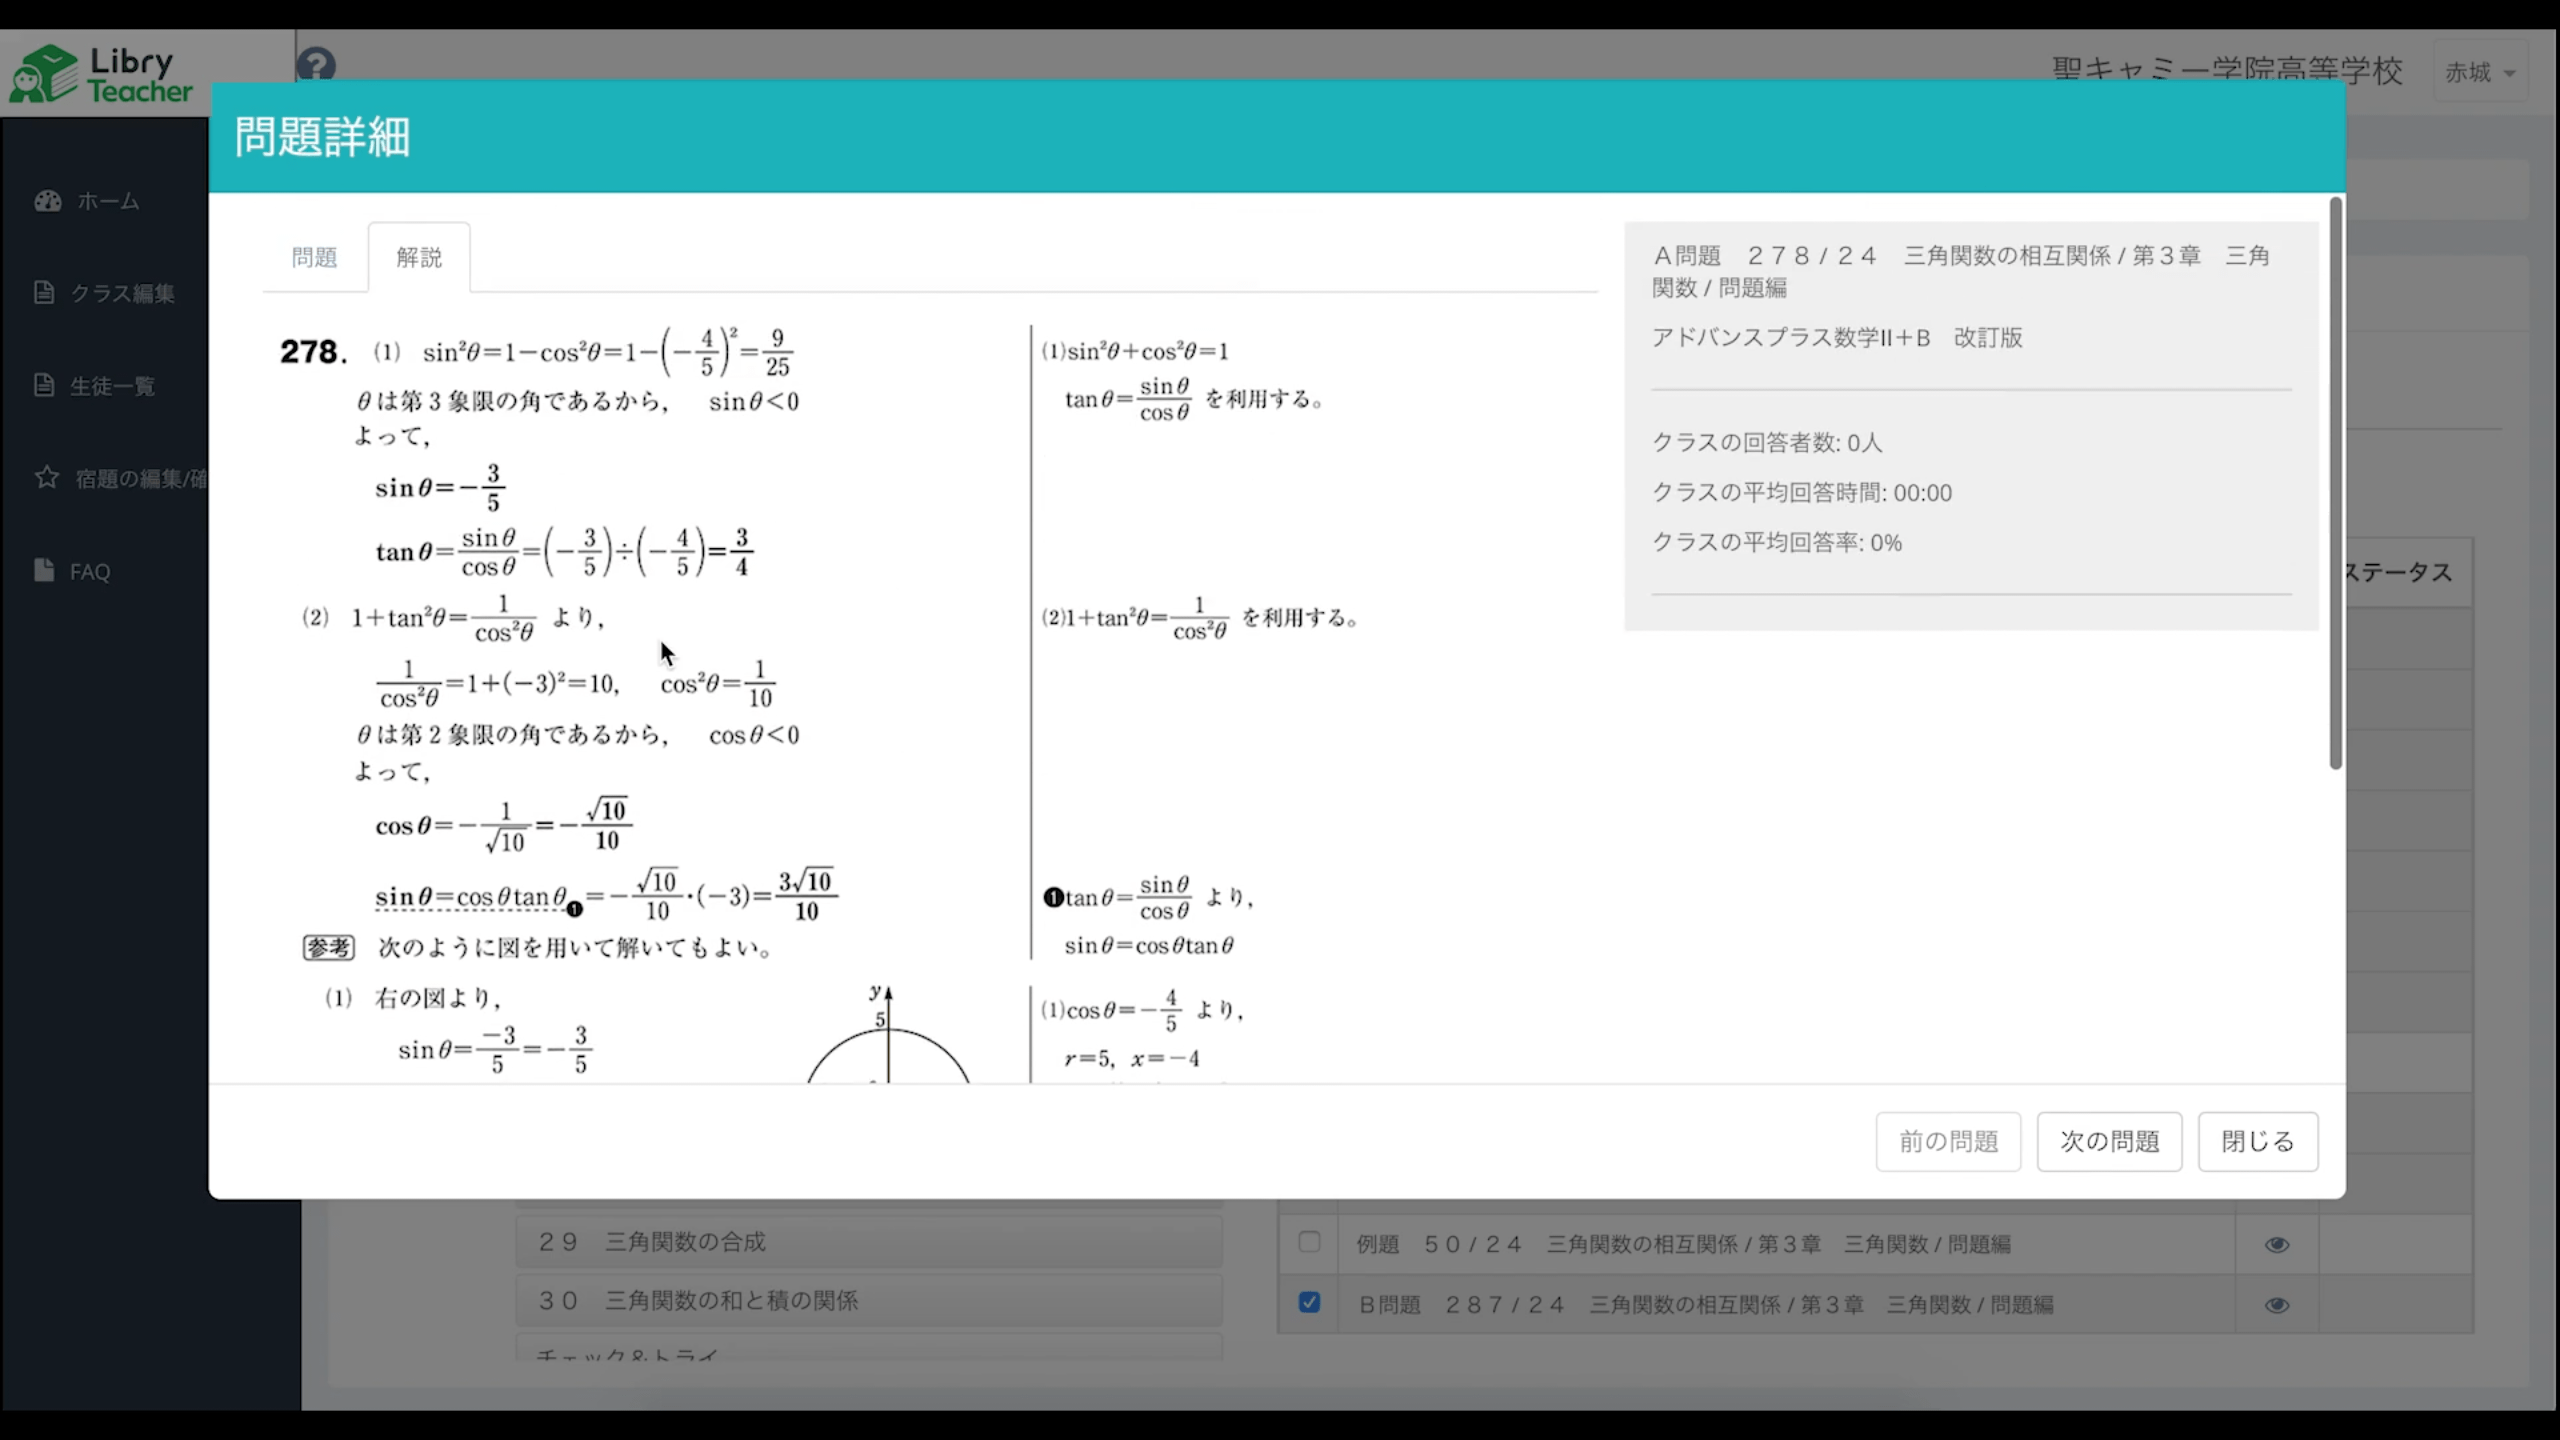This screenshot has height=1440, width=2560.
Task: Click the dialog vertical scrollbar
Action: [x=2335, y=485]
